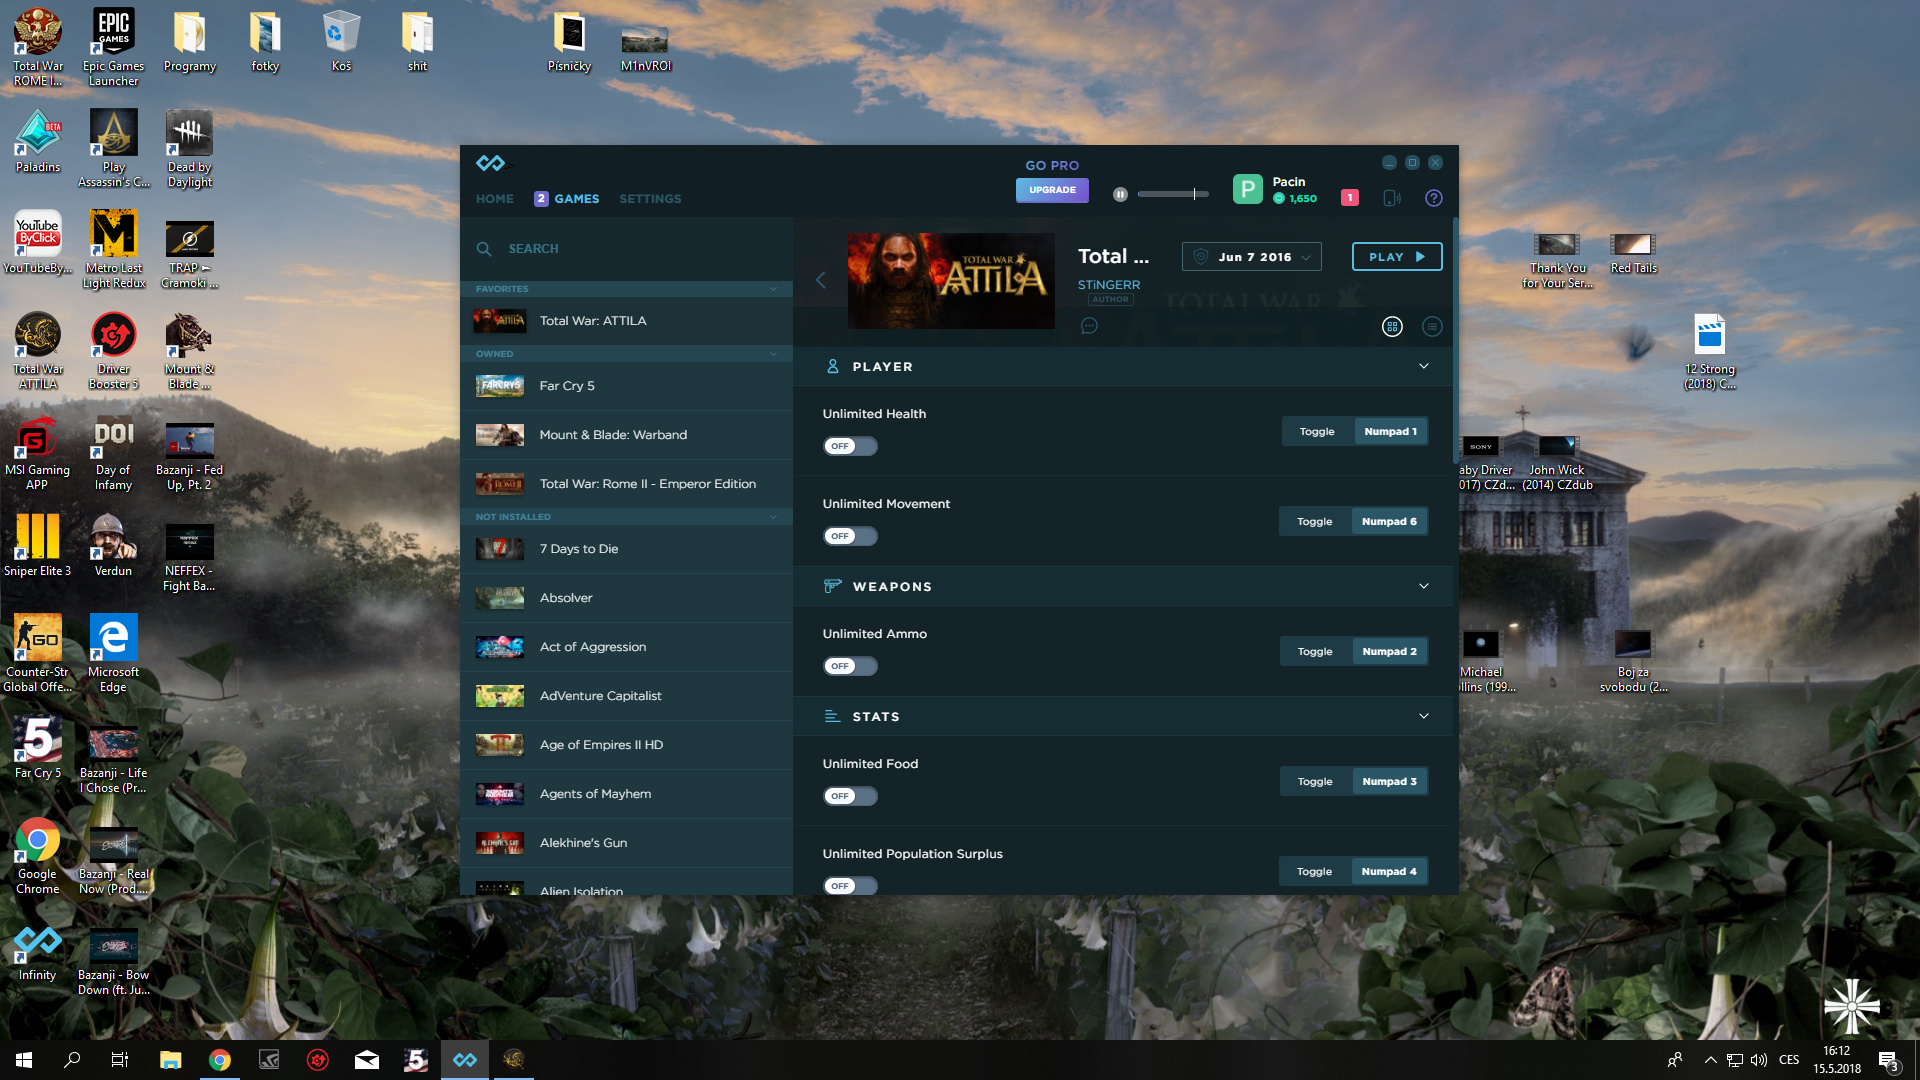Open Google Chrome from the taskbar

[220, 1059]
